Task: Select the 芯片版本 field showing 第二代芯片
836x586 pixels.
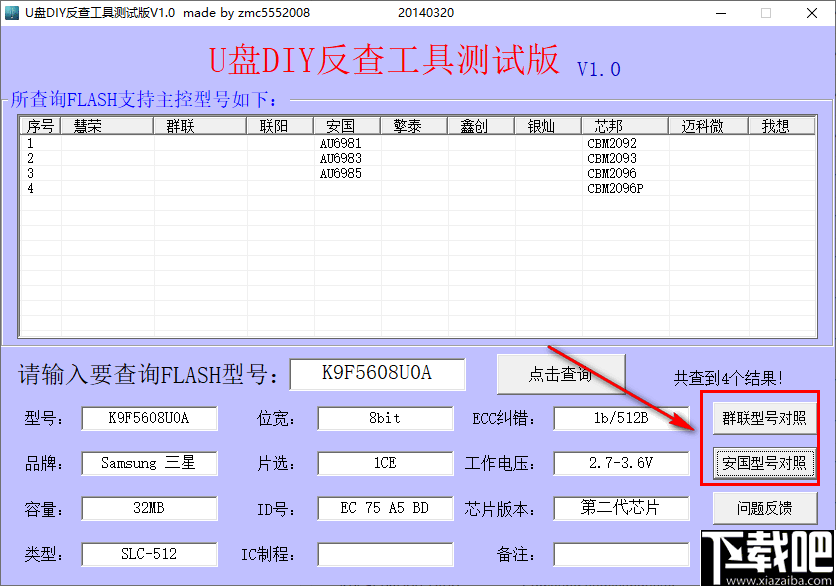Action: tap(620, 508)
